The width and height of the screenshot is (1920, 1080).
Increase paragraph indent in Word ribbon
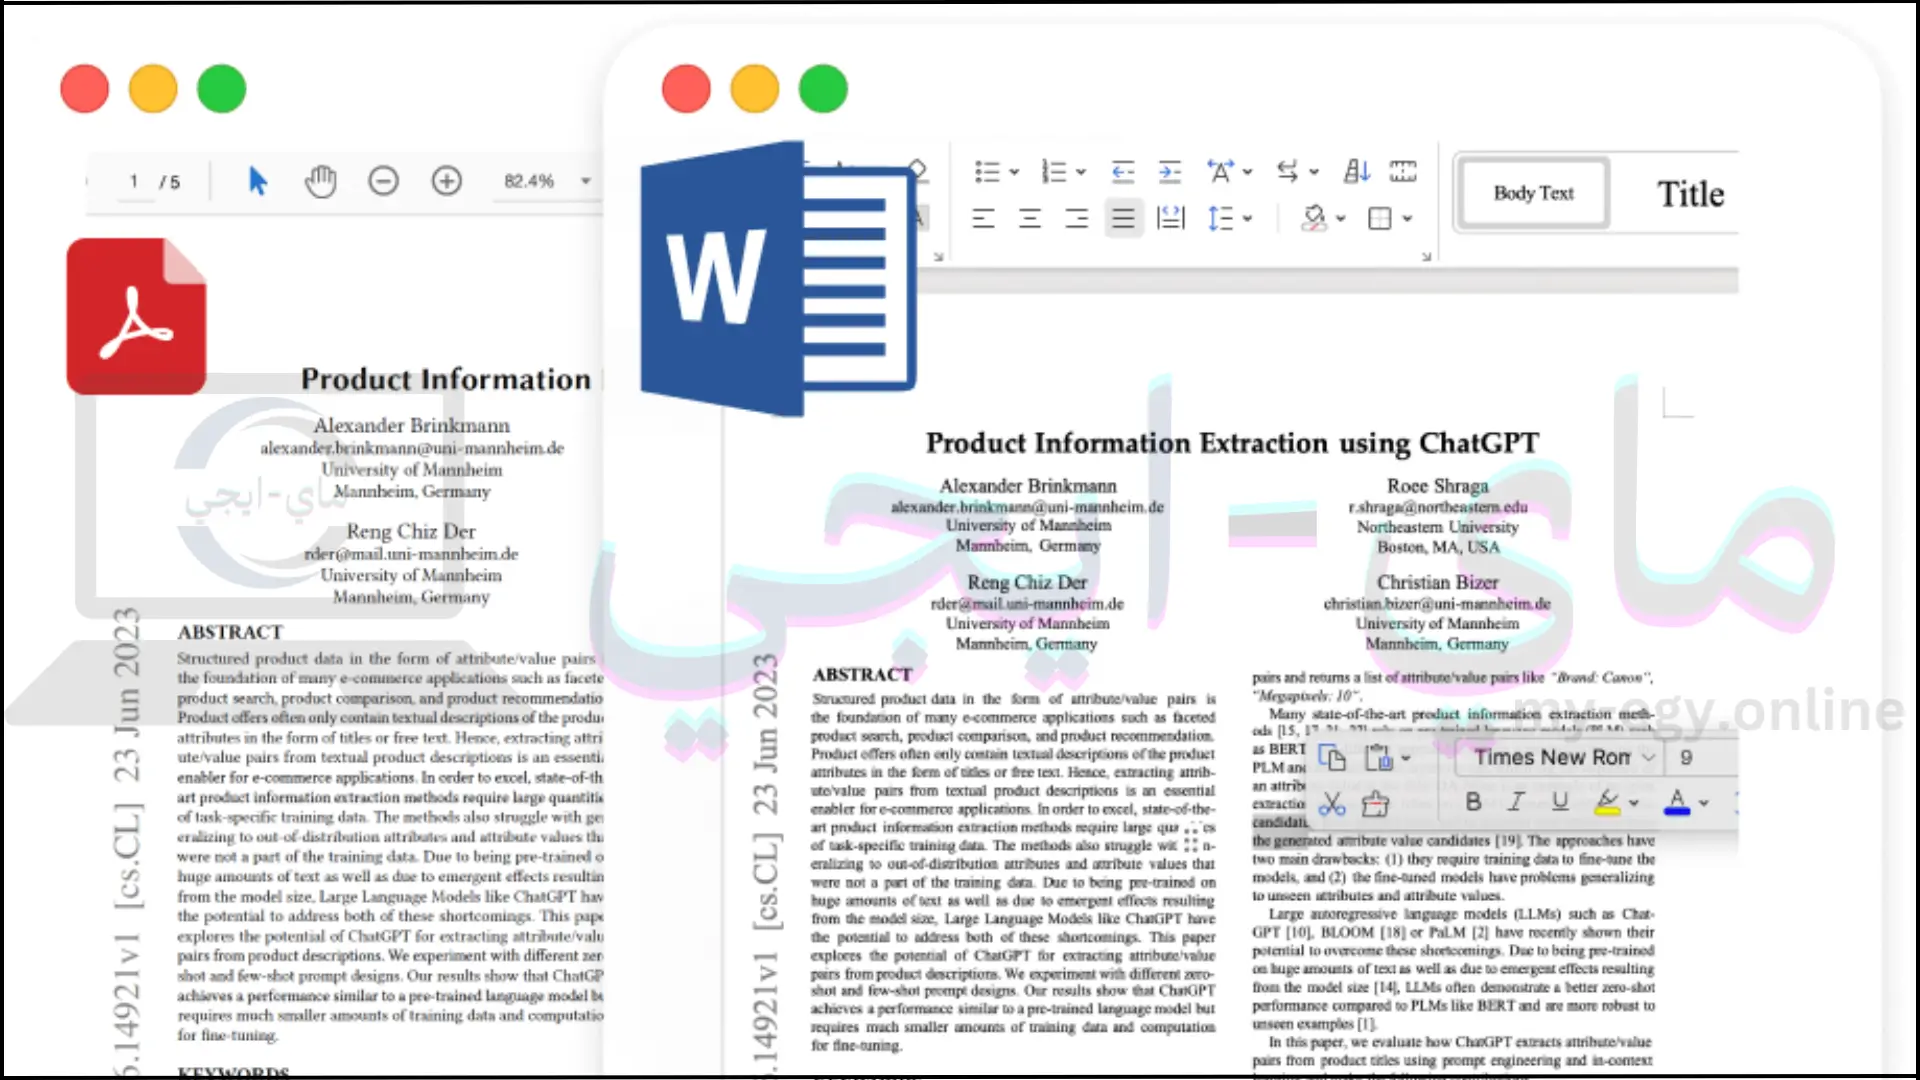coord(1170,172)
